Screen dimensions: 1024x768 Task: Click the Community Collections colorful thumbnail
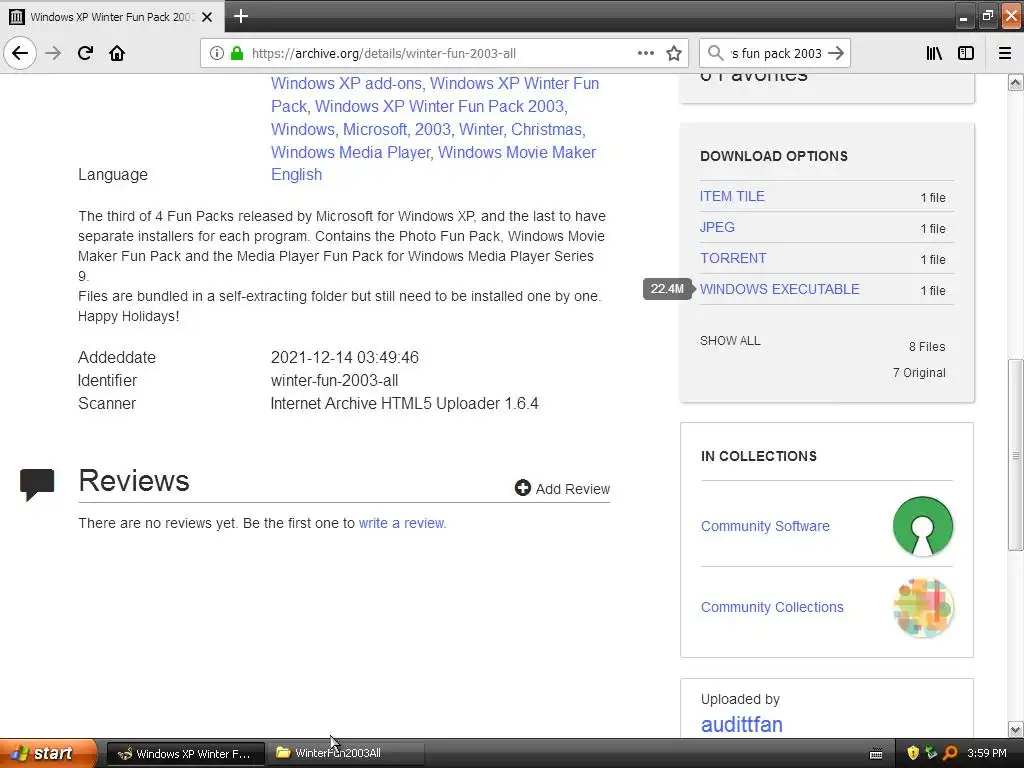point(922,607)
